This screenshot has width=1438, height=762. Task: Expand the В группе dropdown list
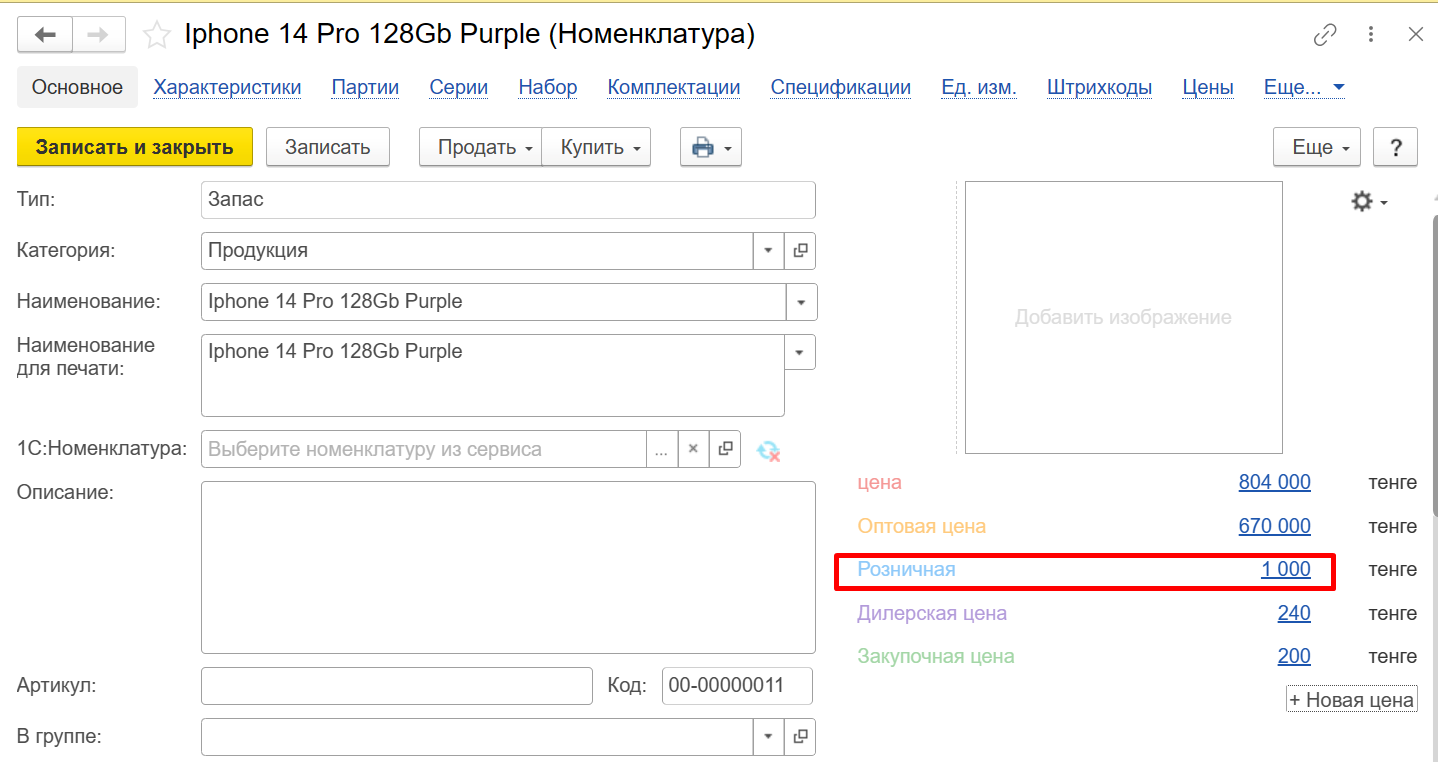pyautogui.click(x=768, y=737)
